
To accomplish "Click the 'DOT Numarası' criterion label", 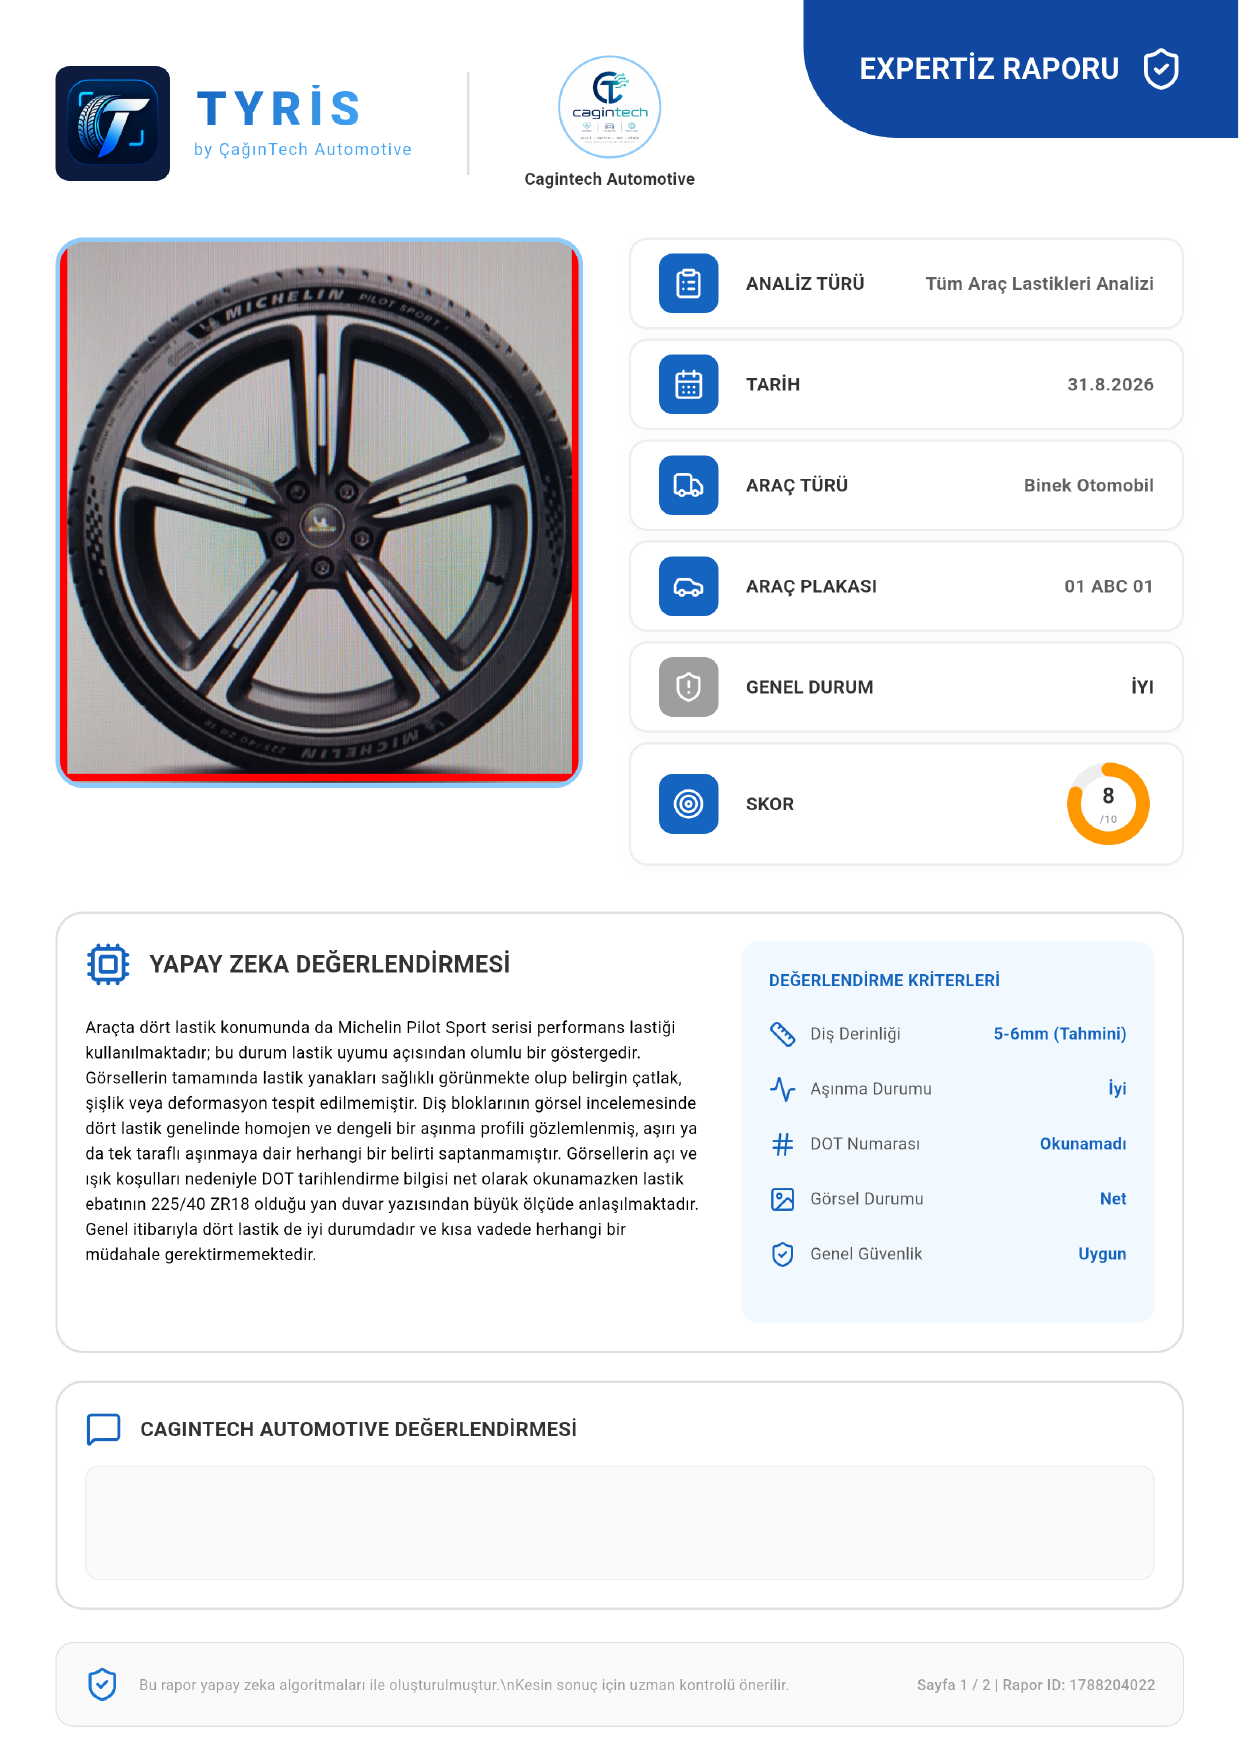I will point(865,1144).
